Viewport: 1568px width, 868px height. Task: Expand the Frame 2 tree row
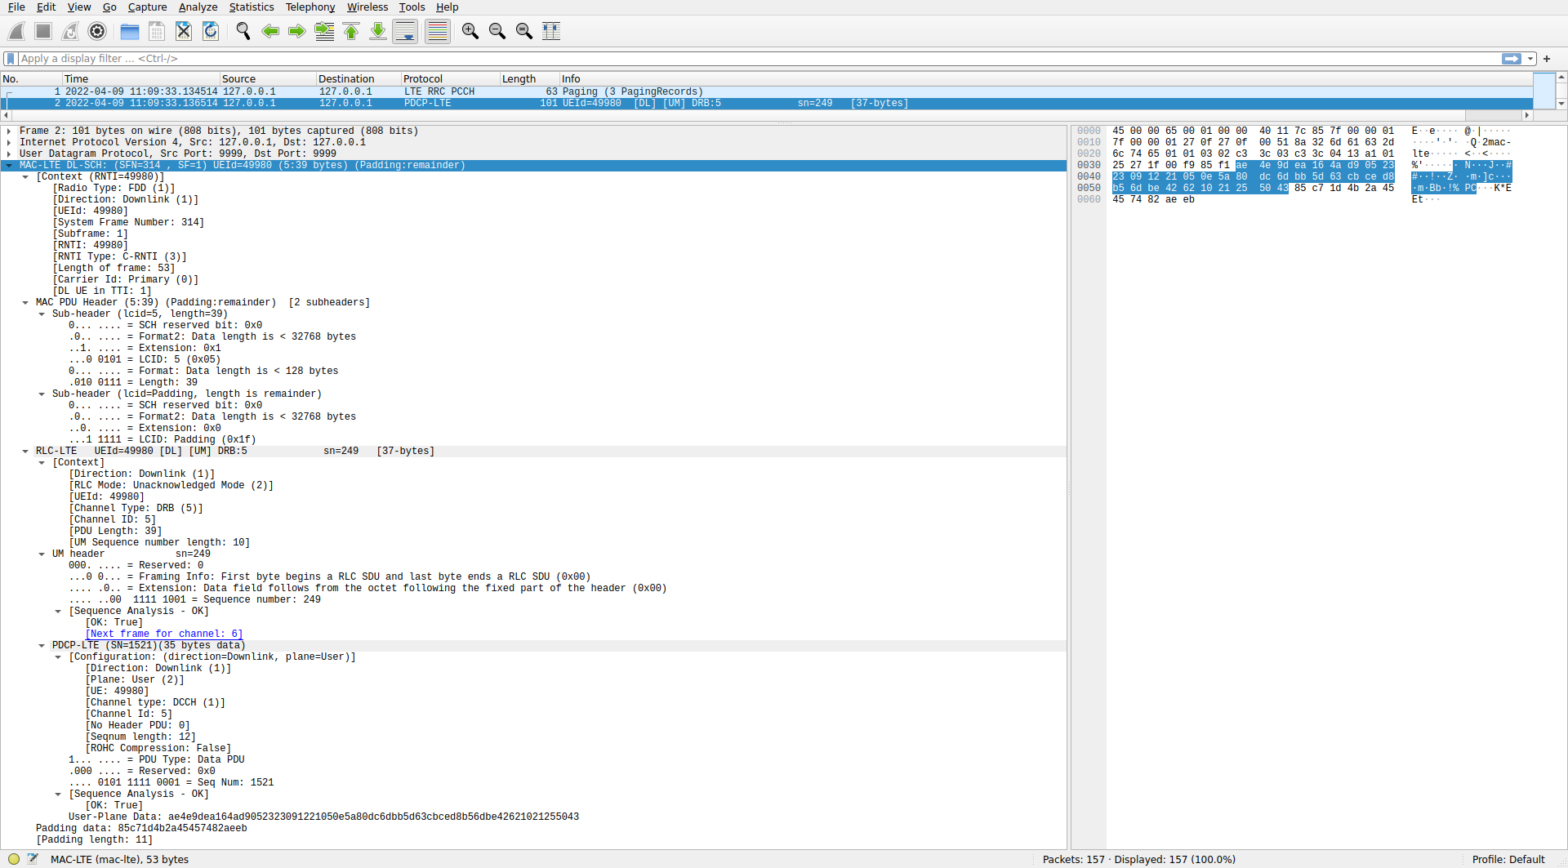point(9,131)
